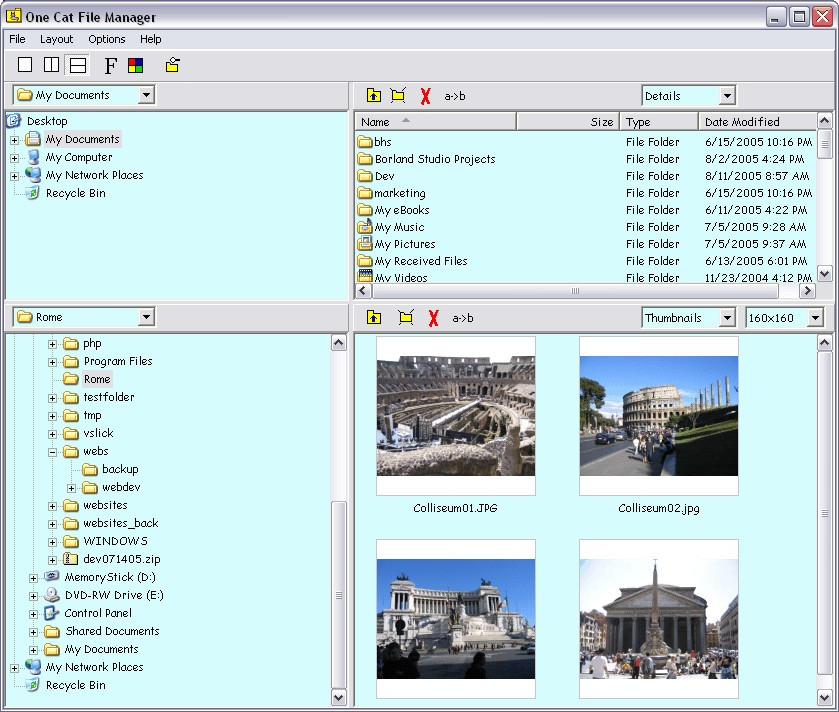This screenshot has width=839, height=712.
Task: Click red X delete in bottom pane
Action: pyautogui.click(x=433, y=318)
